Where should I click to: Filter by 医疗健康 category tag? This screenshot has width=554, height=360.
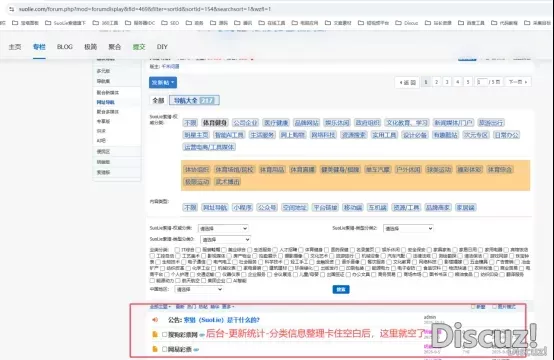[276, 123]
